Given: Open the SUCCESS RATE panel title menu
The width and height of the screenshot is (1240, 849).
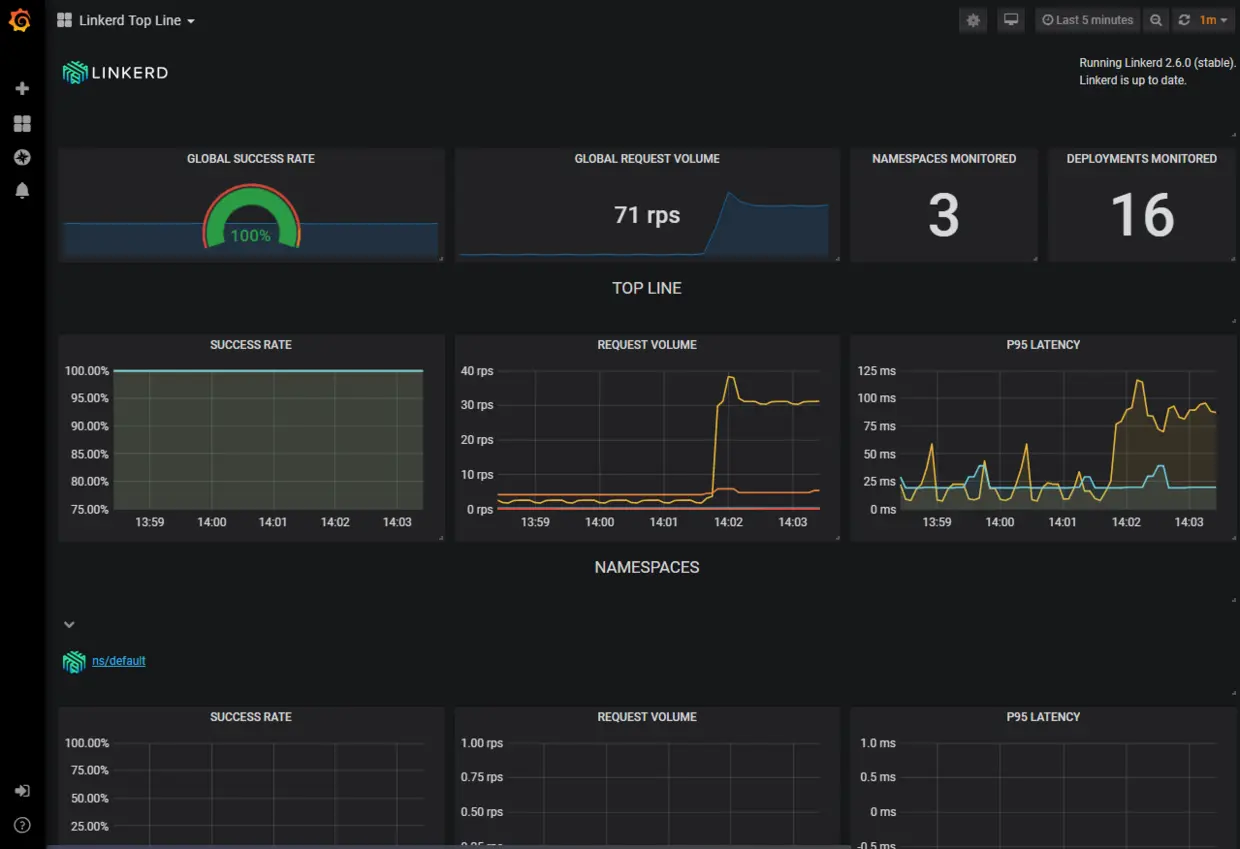Looking at the screenshot, I should click(x=250, y=344).
